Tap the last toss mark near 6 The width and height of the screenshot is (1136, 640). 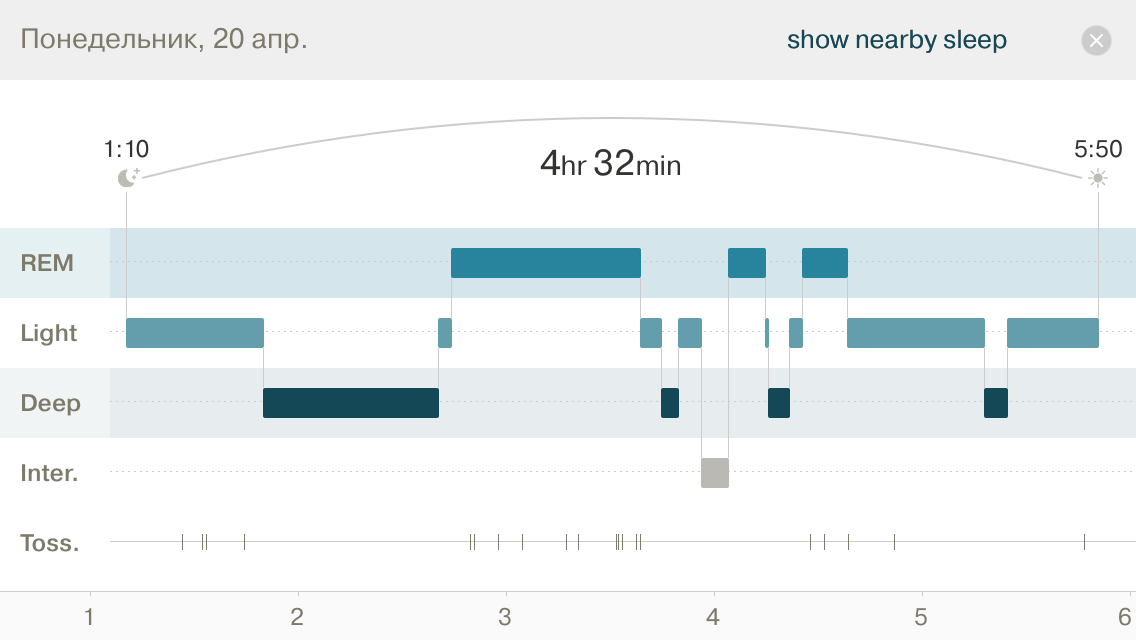[x=1084, y=542]
